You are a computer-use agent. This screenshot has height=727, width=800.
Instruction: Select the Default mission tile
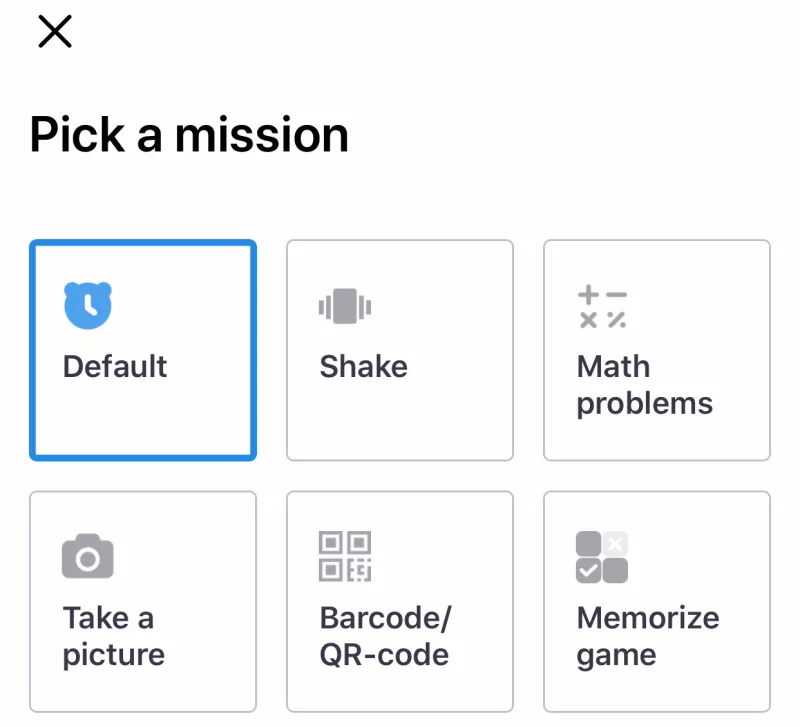click(x=143, y=350)
